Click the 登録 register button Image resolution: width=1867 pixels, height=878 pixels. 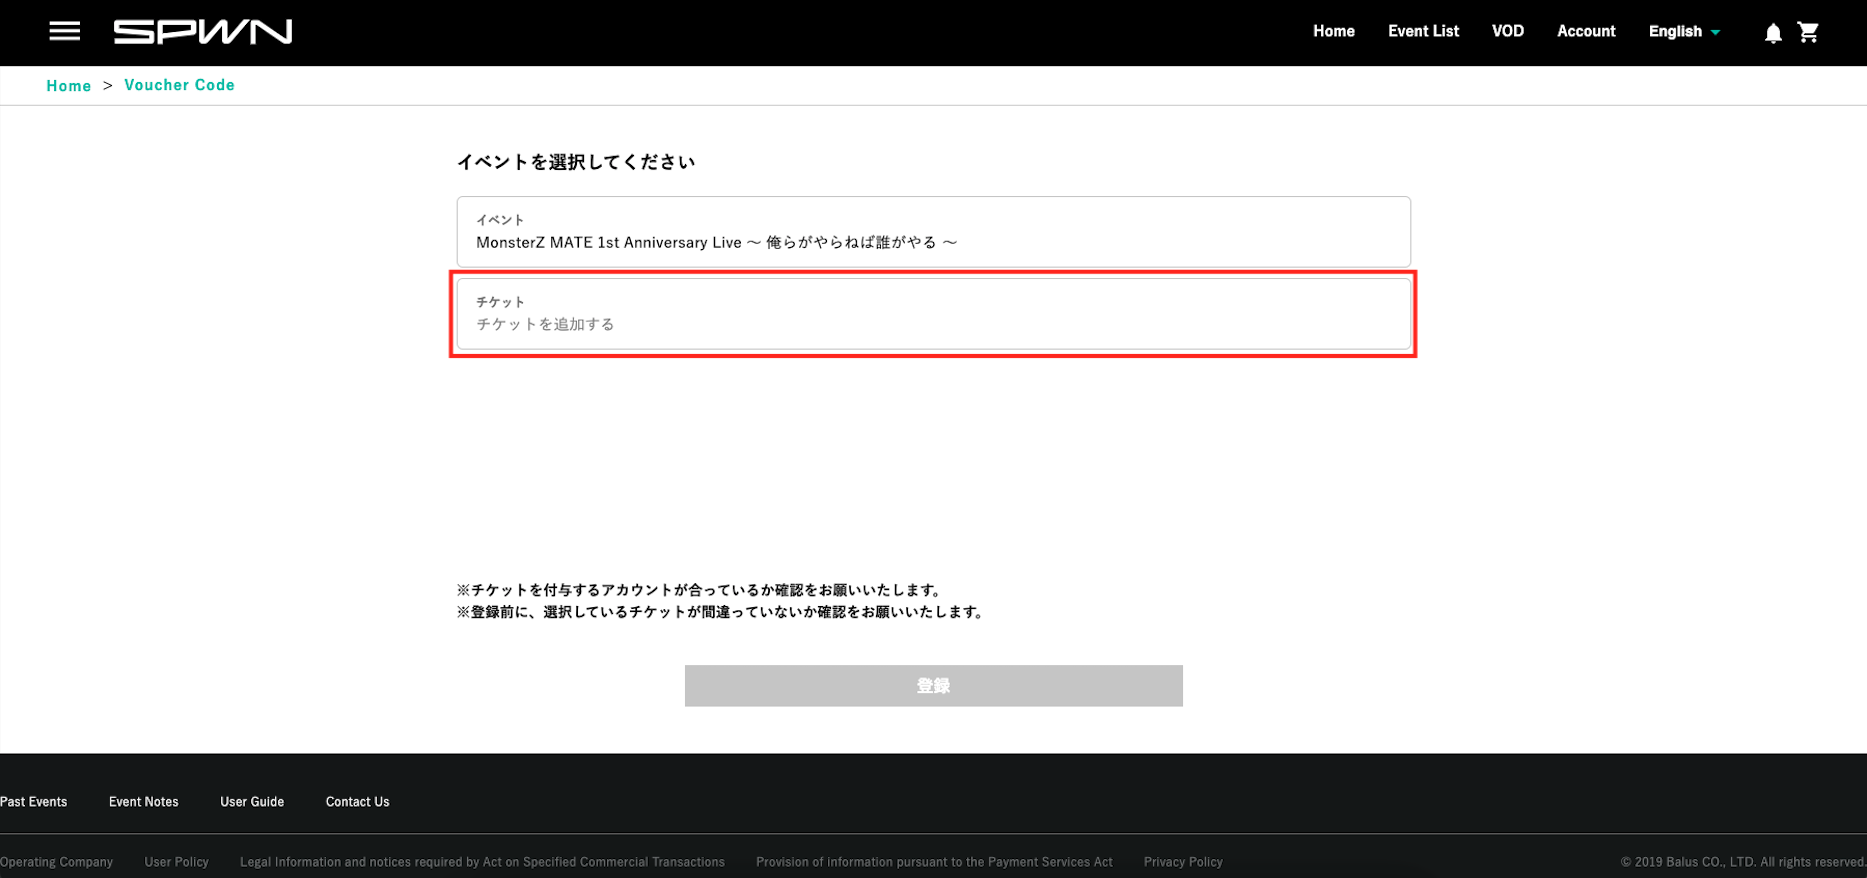[x=934, y=686]
